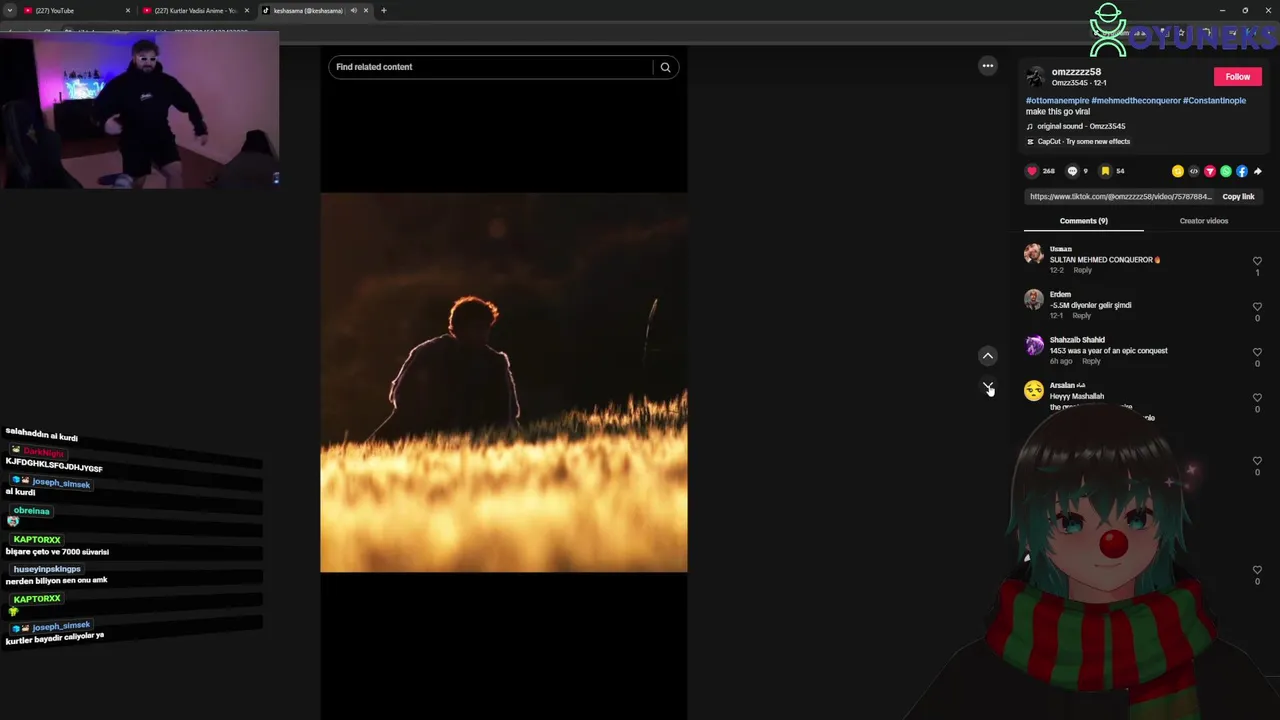Switch to Creator videos tab

click(x=1204, y=221)
